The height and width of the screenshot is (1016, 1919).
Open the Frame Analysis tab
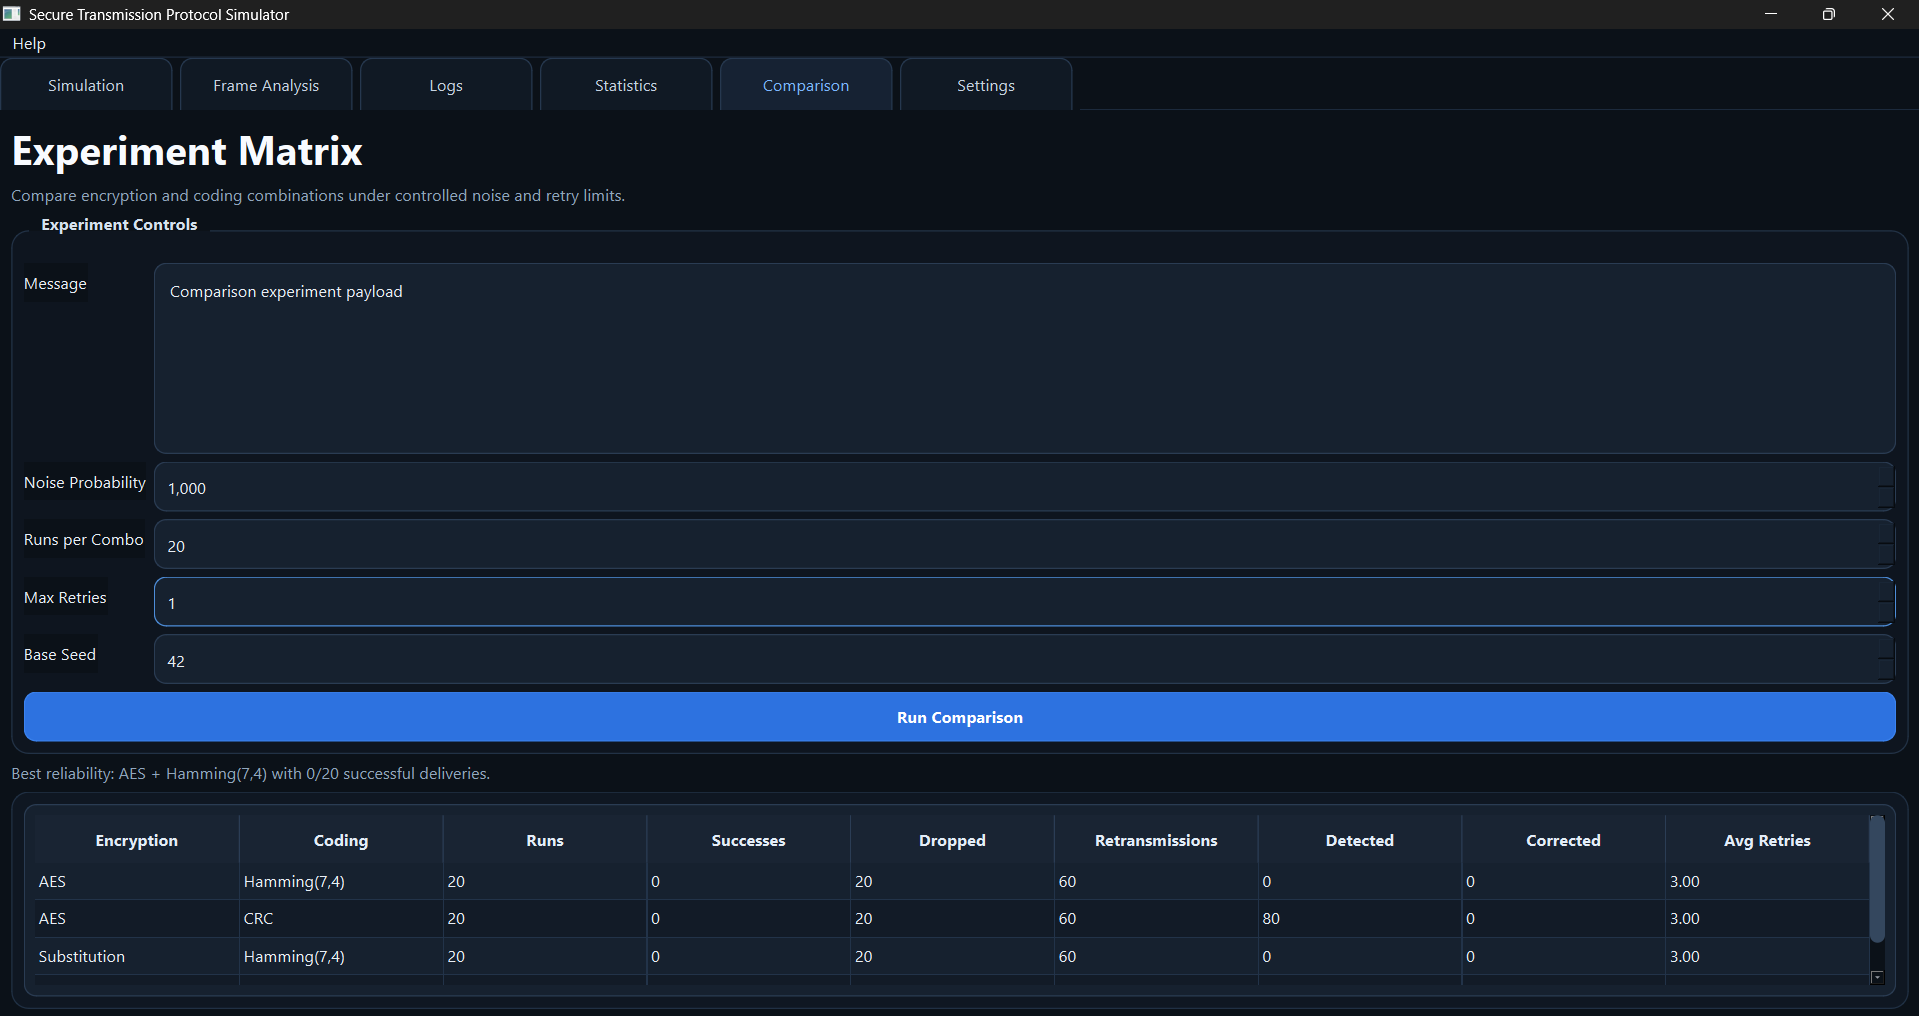pyautogui.click(x=266, y=85)
